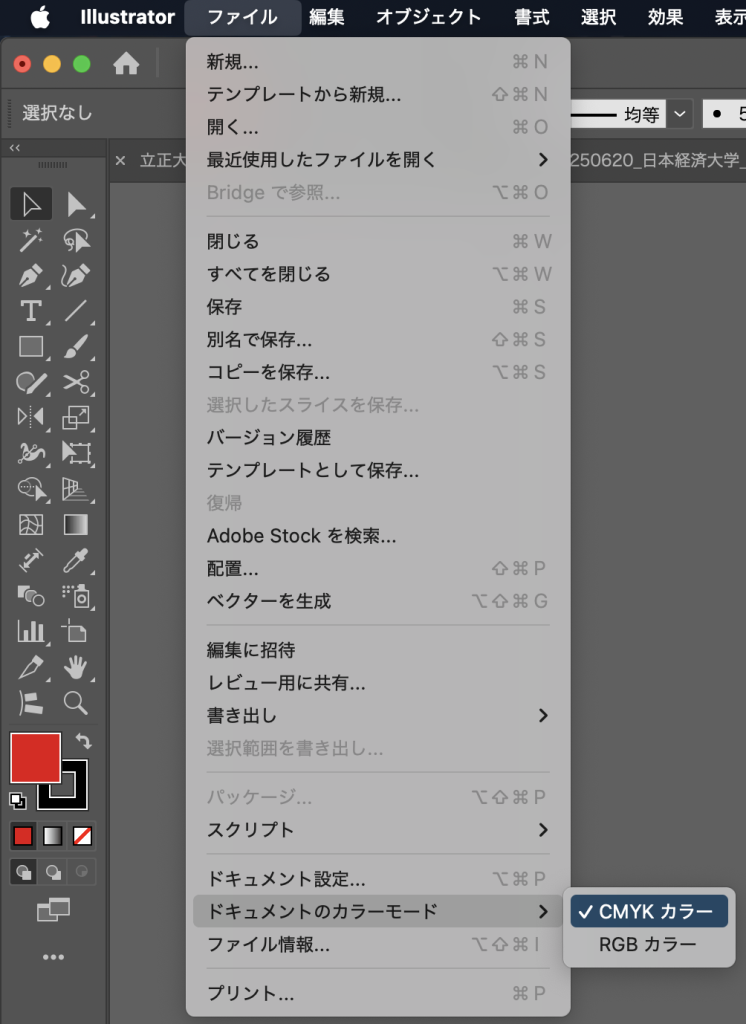Enable Draw Behind mode

click(x=53, y=872)
